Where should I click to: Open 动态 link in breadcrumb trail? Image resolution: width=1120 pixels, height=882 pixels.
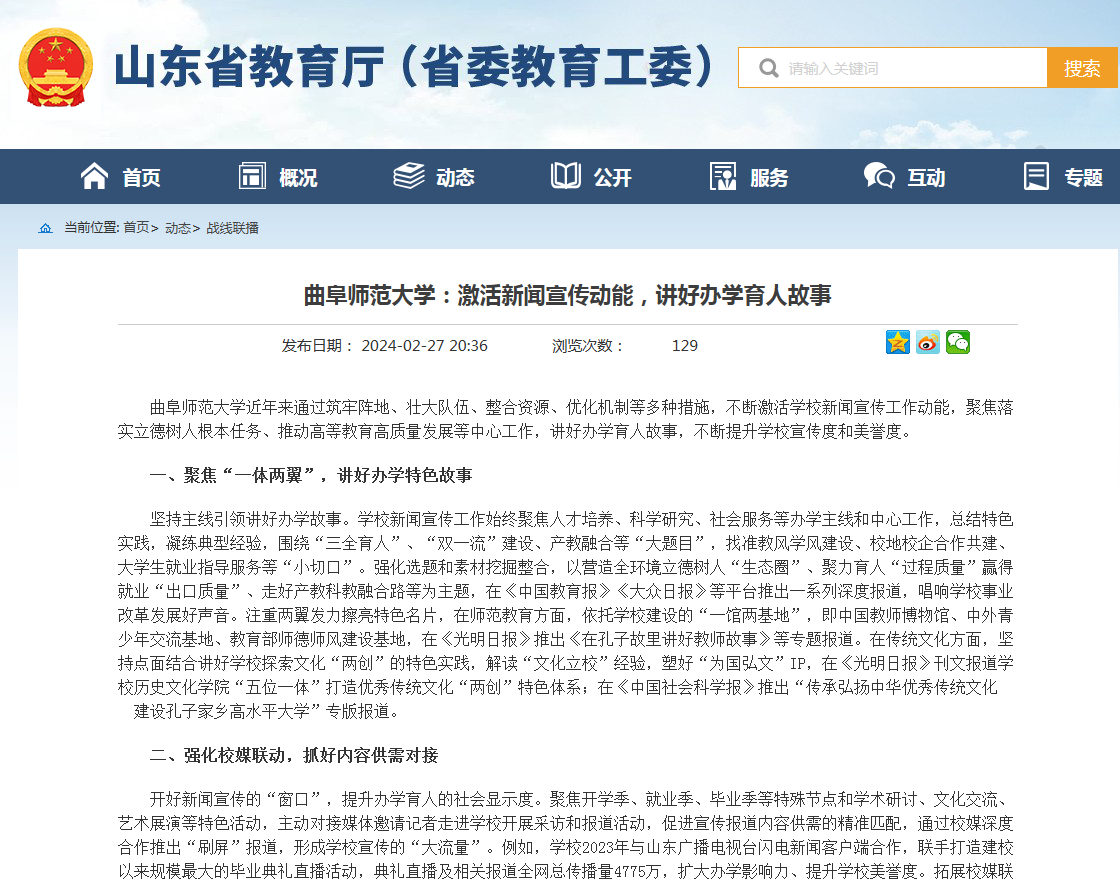click(178, 228)
